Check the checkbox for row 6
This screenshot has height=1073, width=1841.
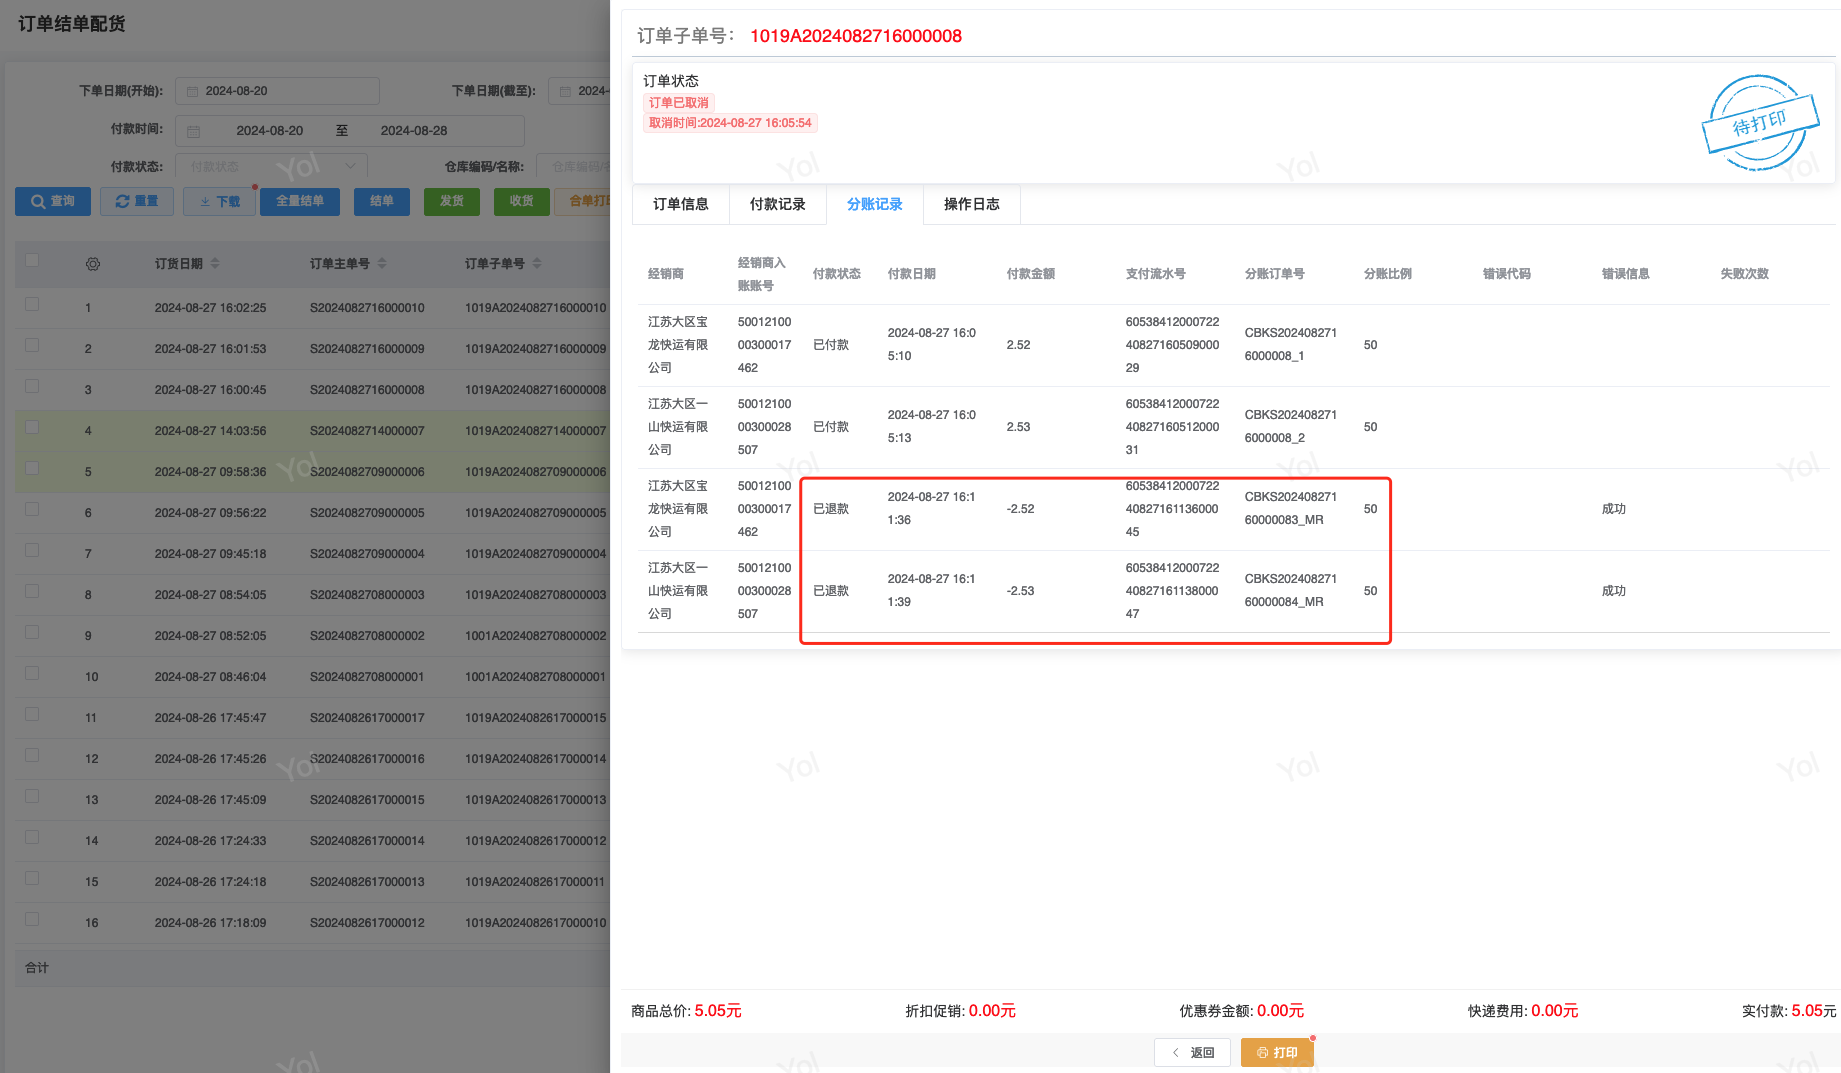click(32, 510)
